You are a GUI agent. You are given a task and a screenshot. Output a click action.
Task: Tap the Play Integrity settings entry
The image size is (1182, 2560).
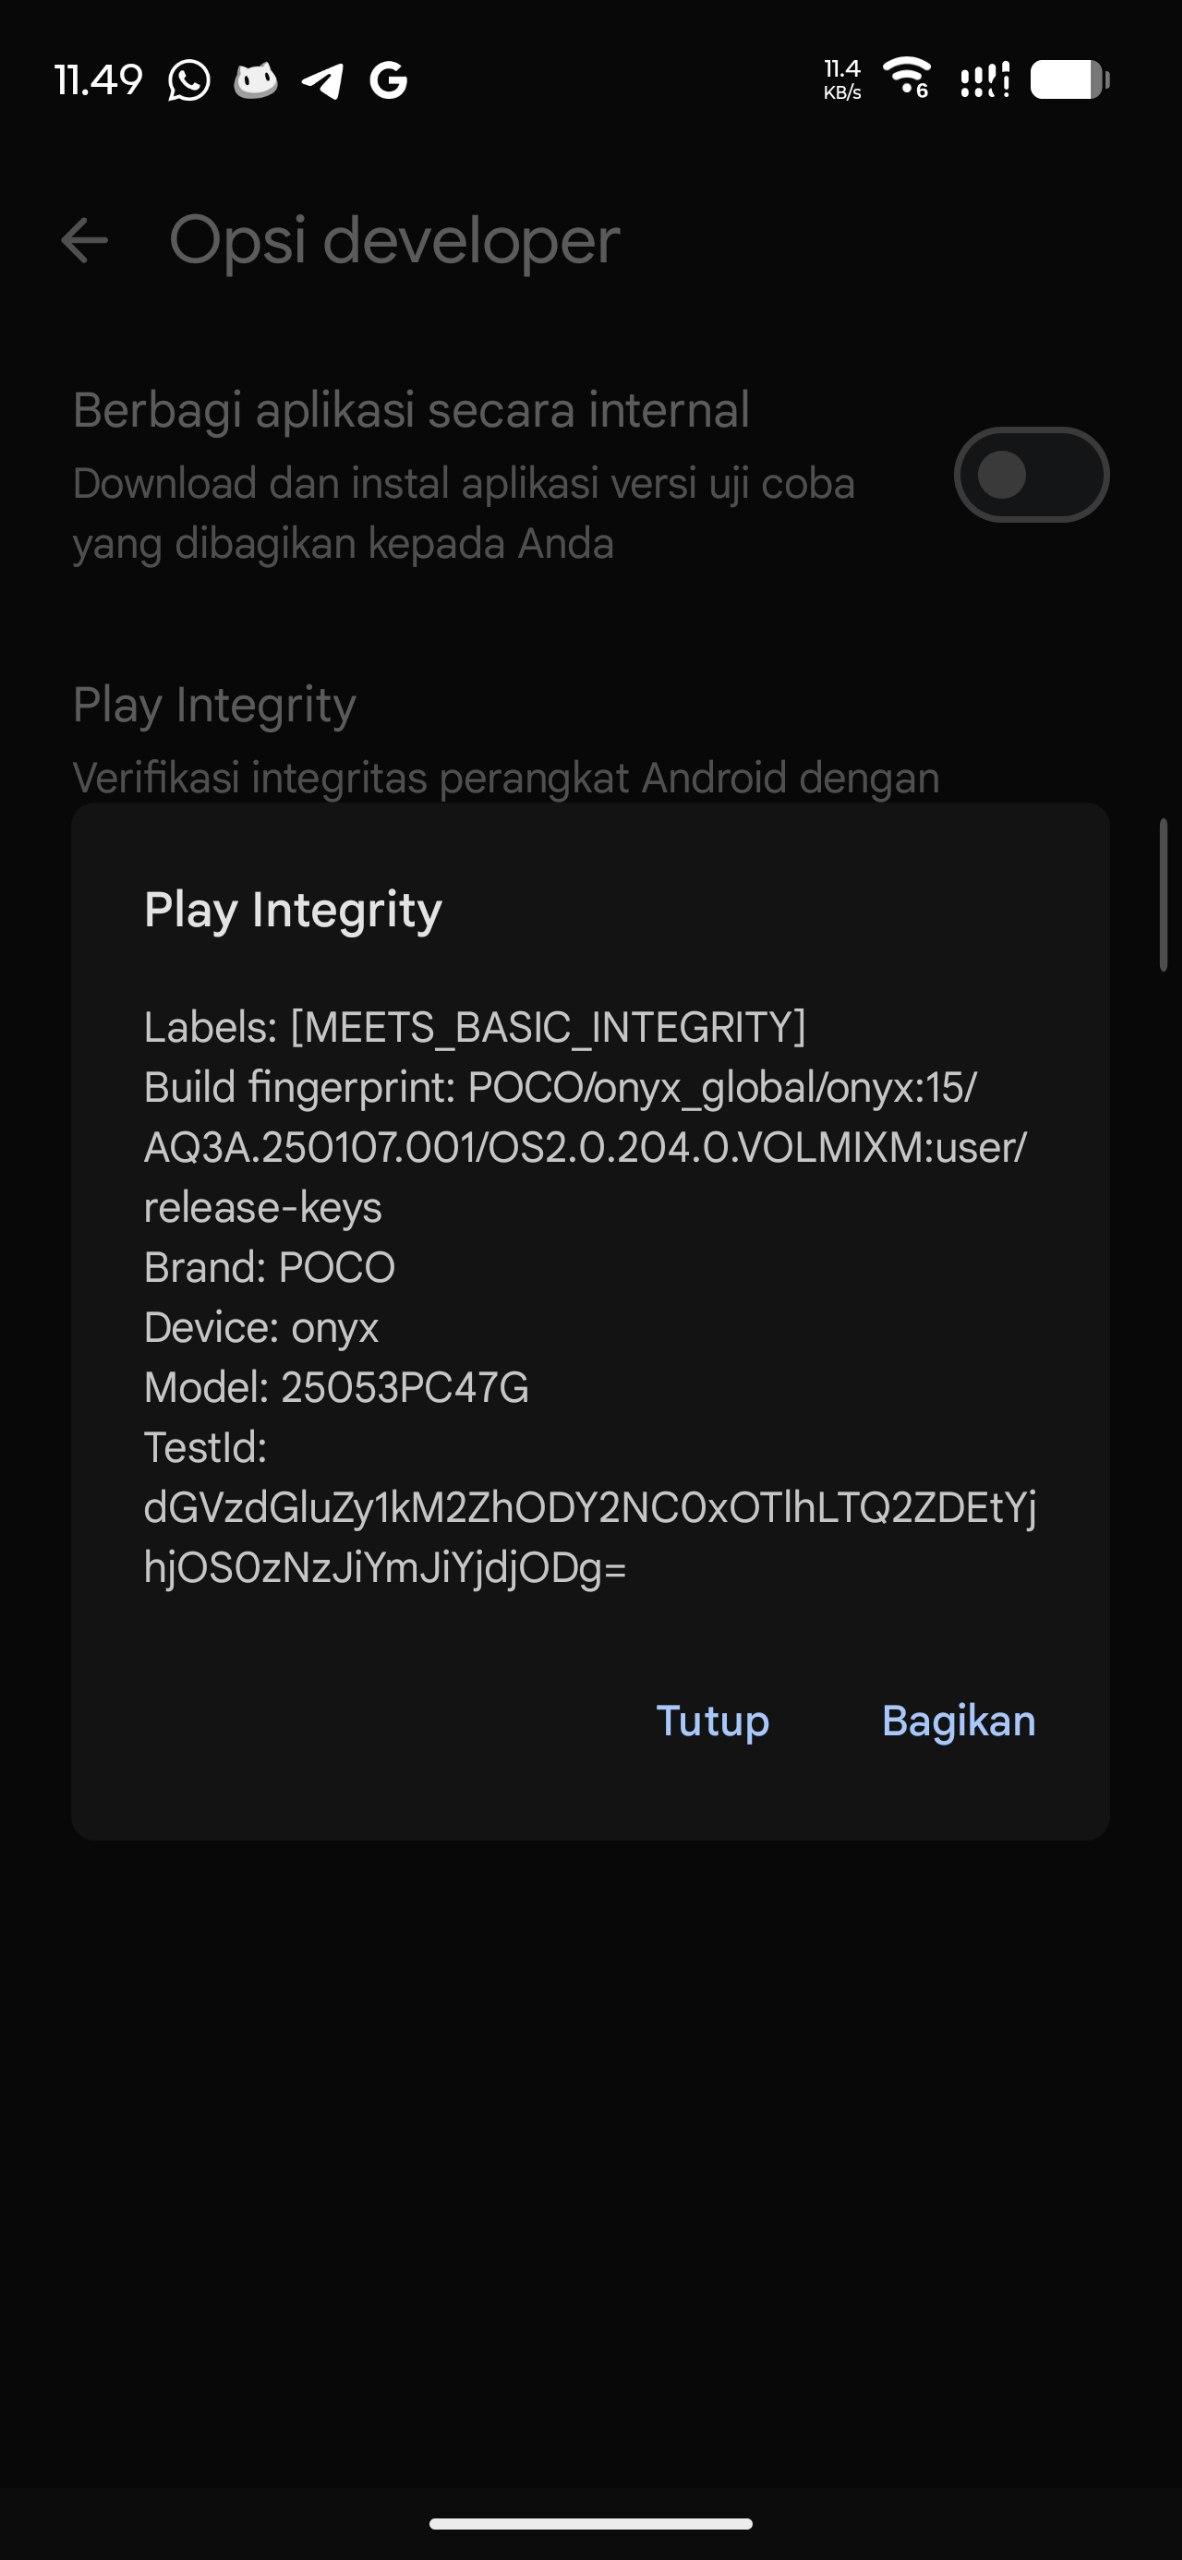point(214,706)
